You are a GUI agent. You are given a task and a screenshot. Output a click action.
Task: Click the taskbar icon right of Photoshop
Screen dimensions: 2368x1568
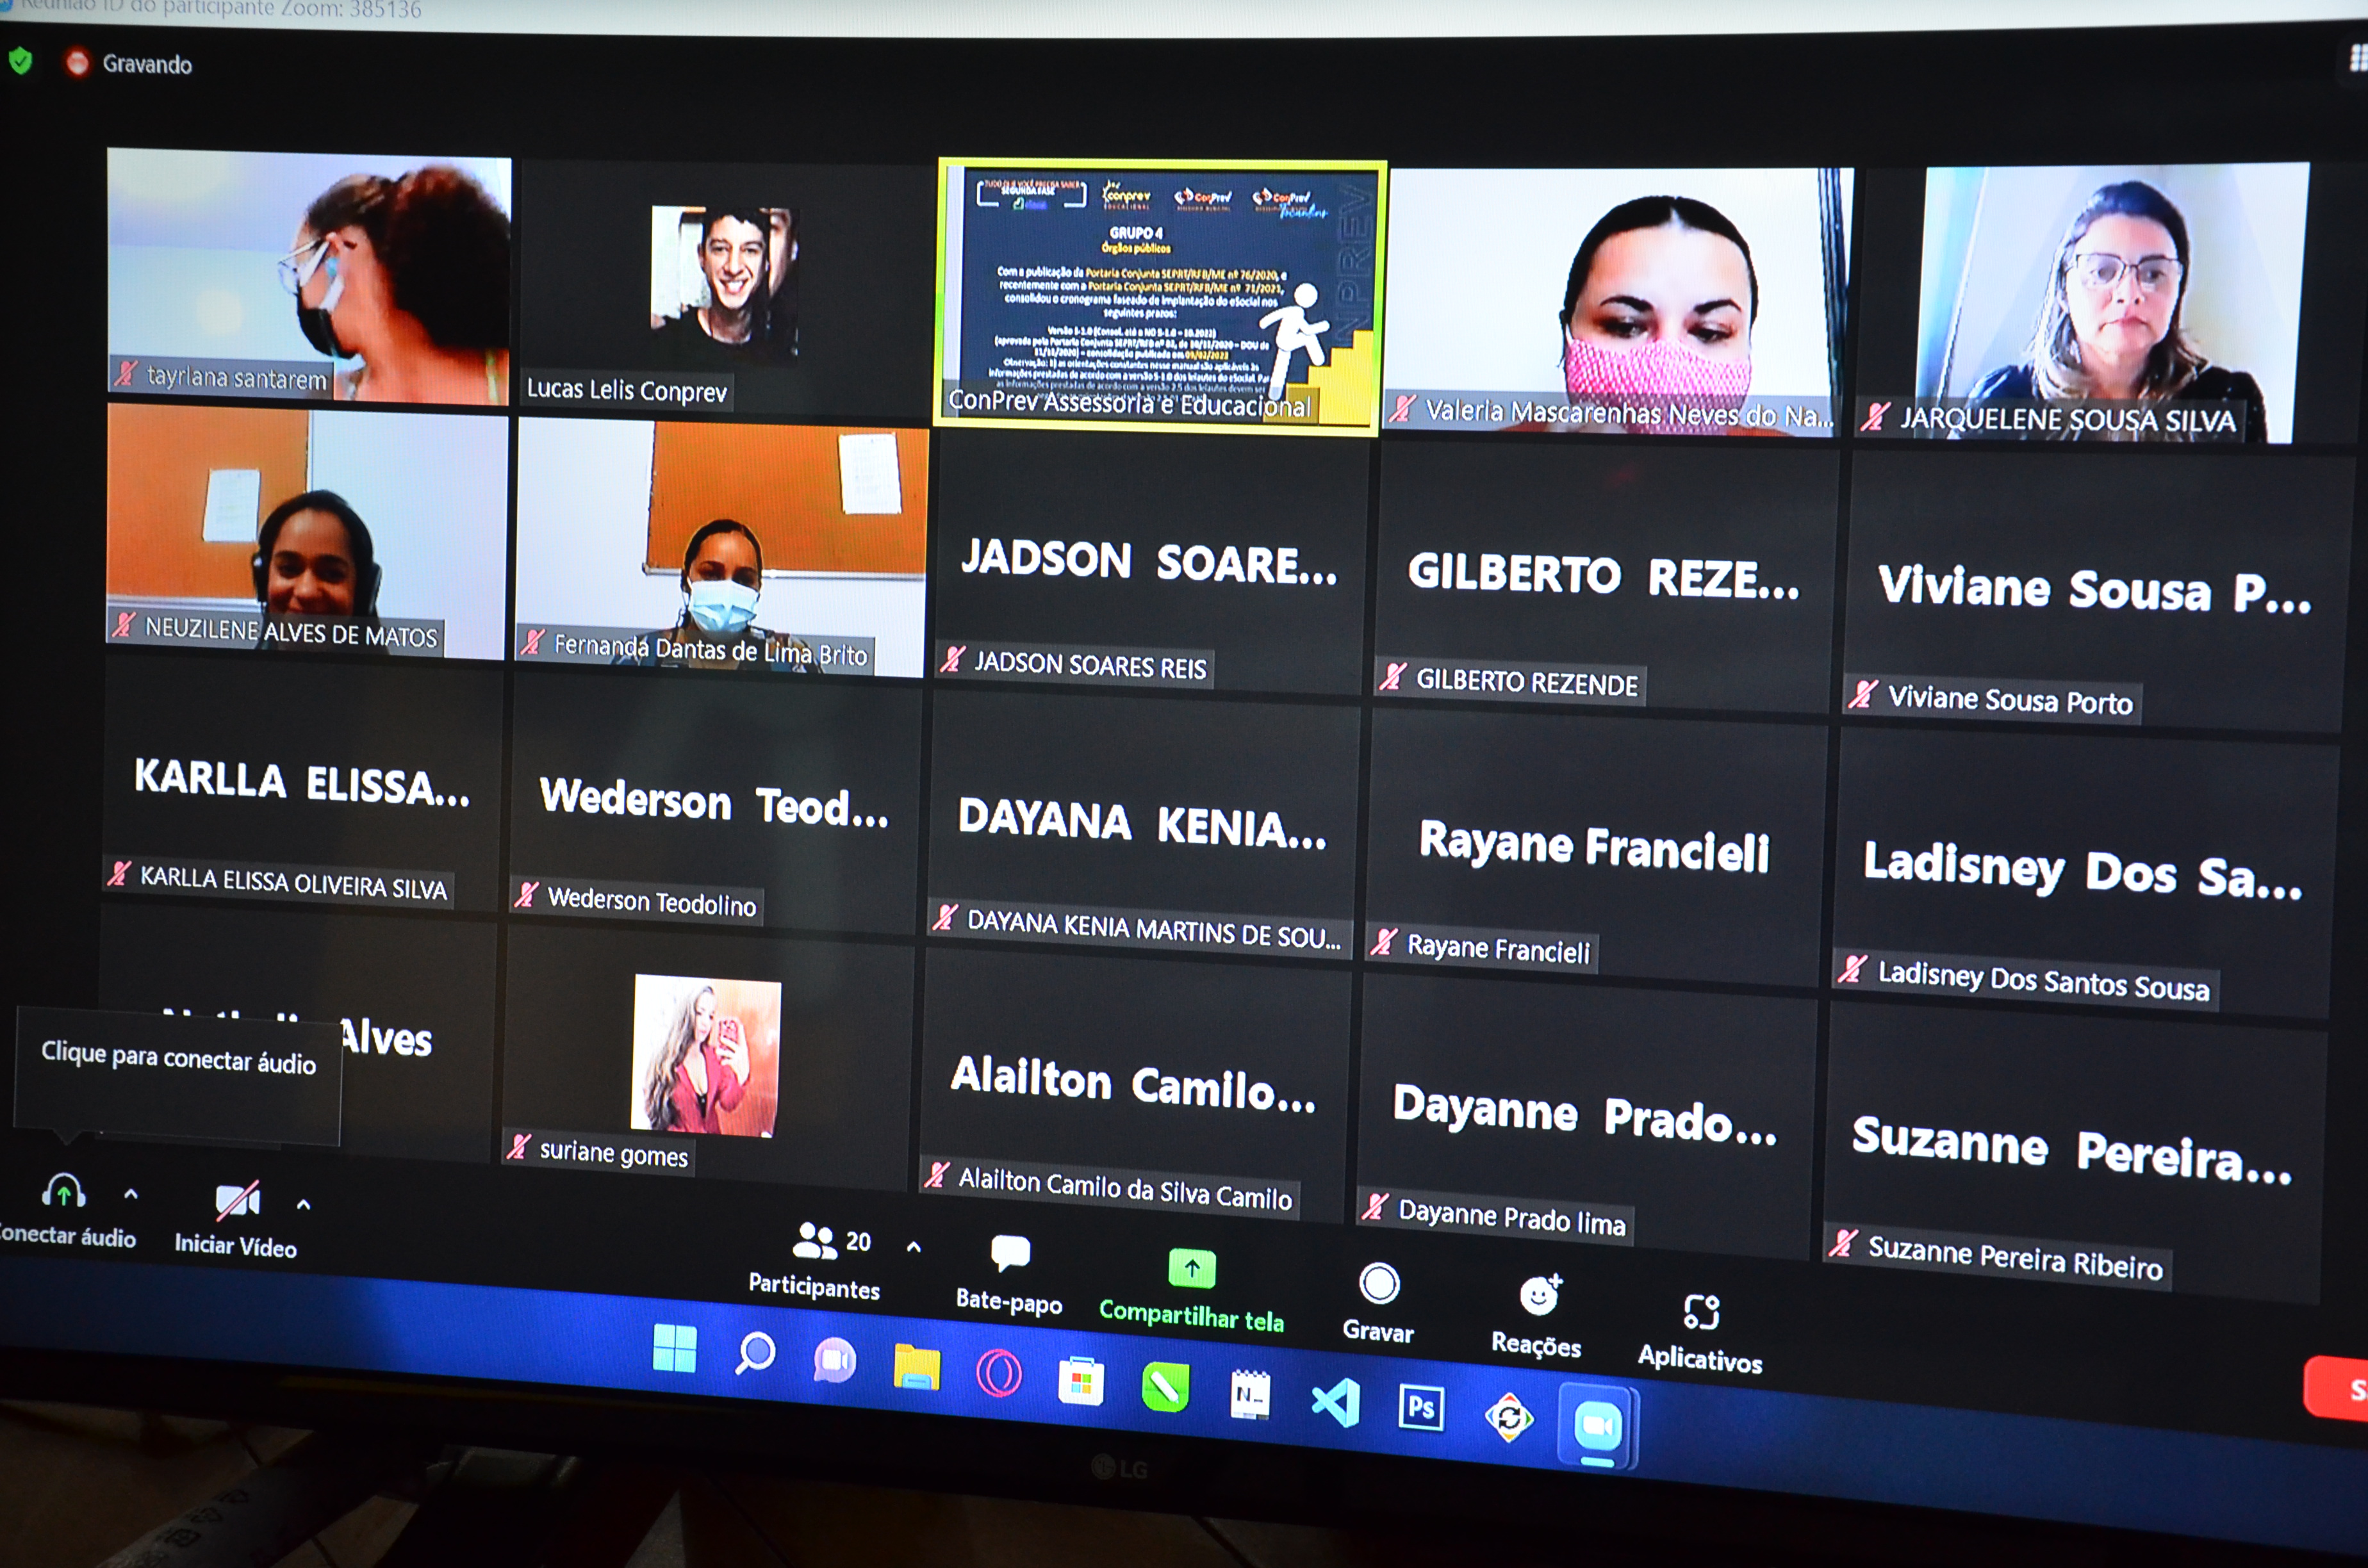[x=1509, y=1417]
